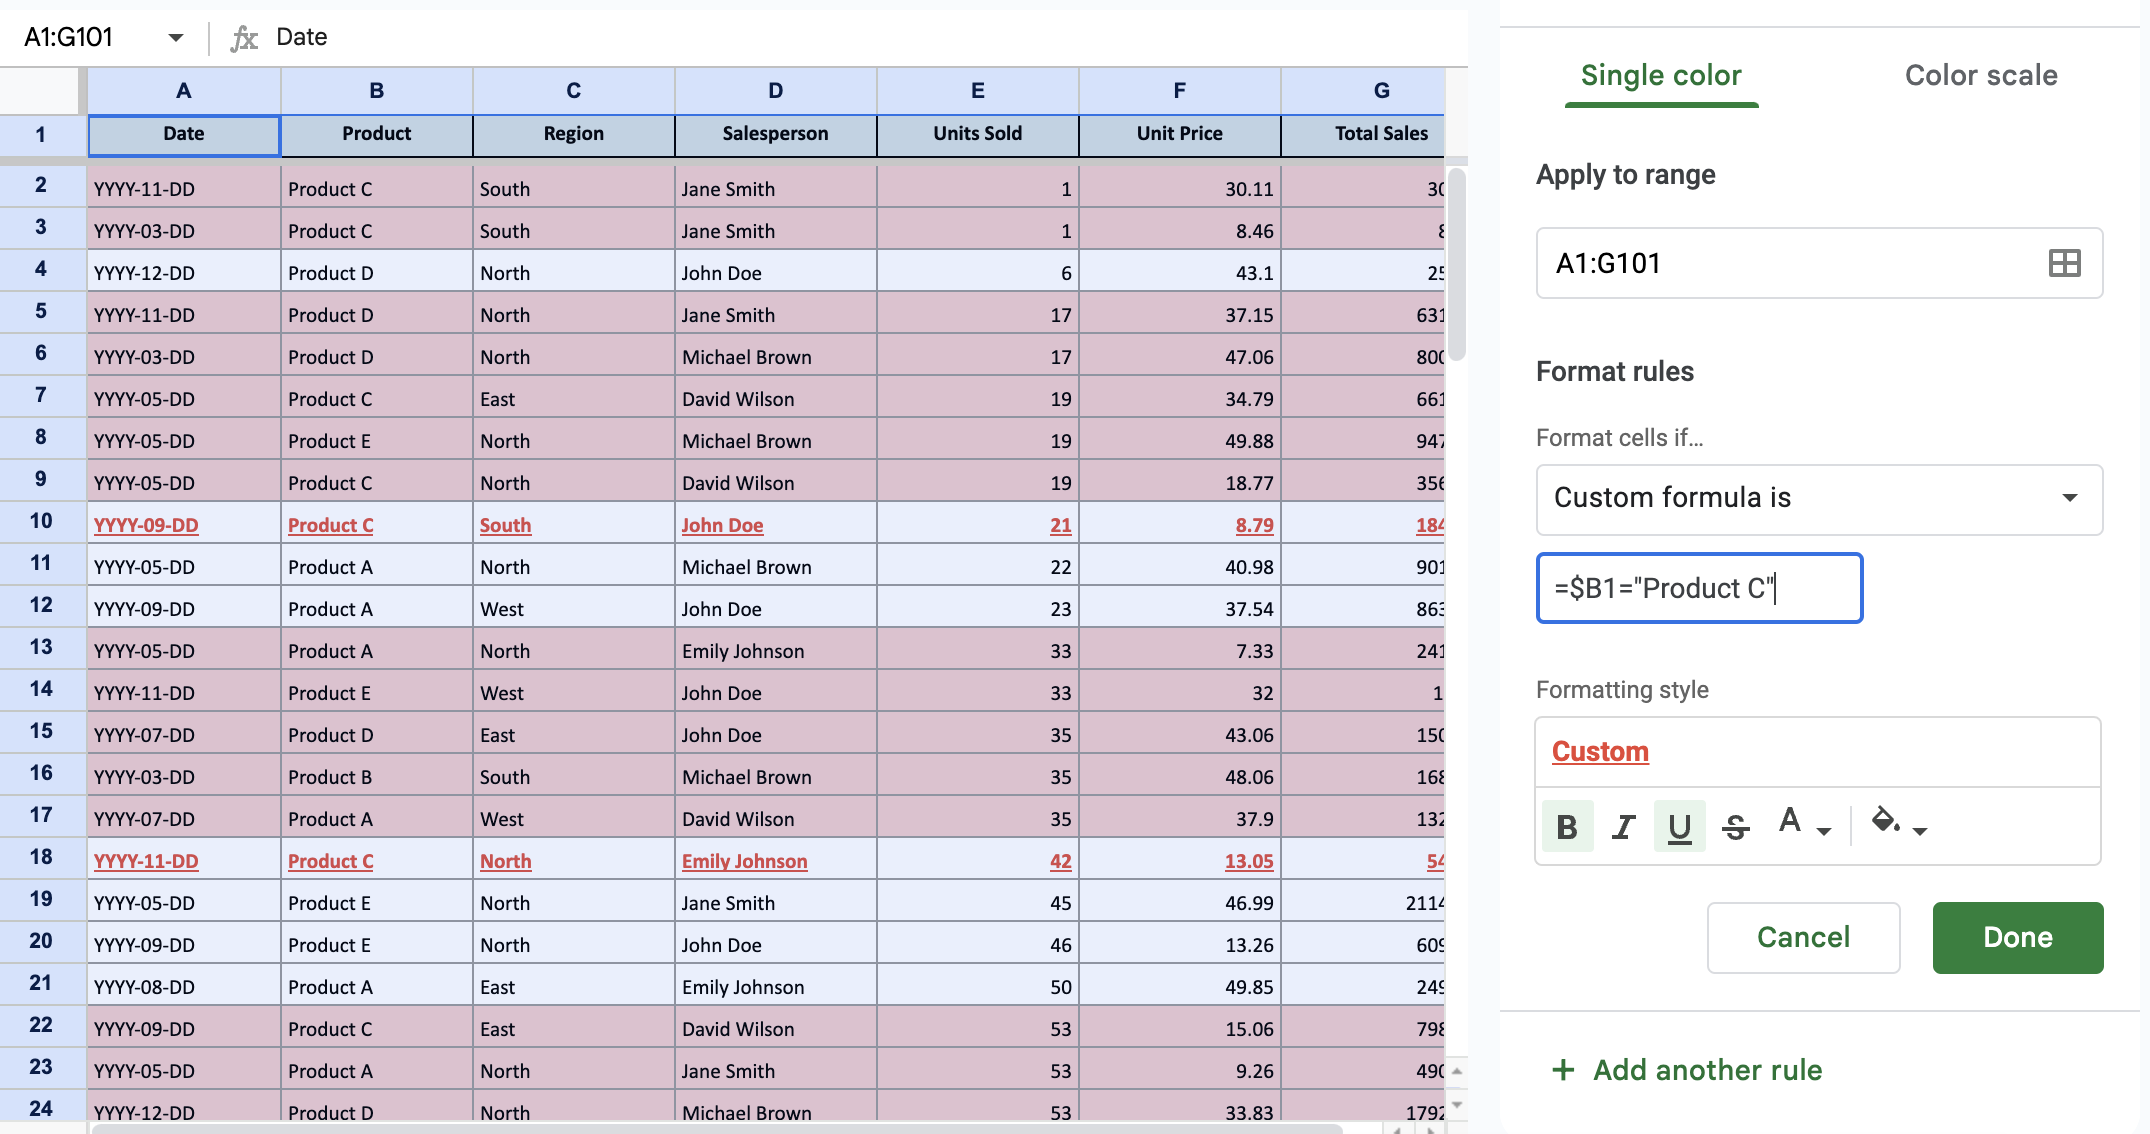The image size is (2150, 1134).
Task: Click the select data range grid icon
Action: click(2064, 263)
